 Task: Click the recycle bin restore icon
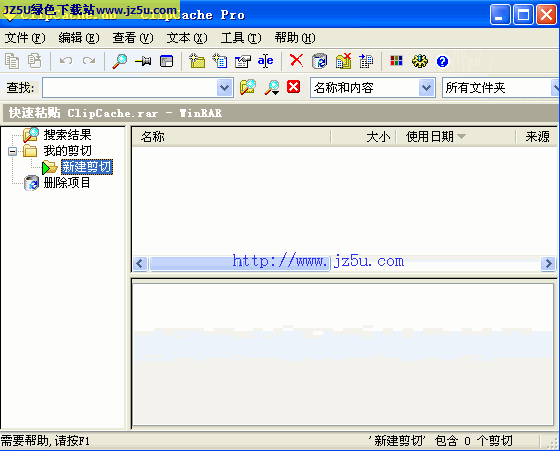(319, 61)
